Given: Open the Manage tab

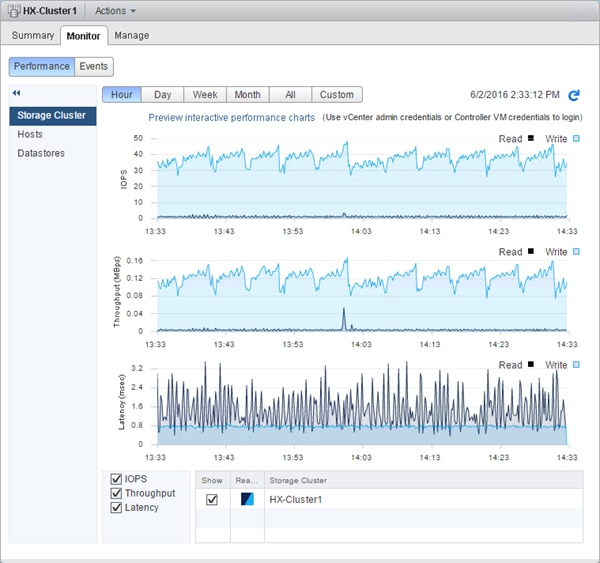Looking at the screenshot, I should [x=132, y=36].
